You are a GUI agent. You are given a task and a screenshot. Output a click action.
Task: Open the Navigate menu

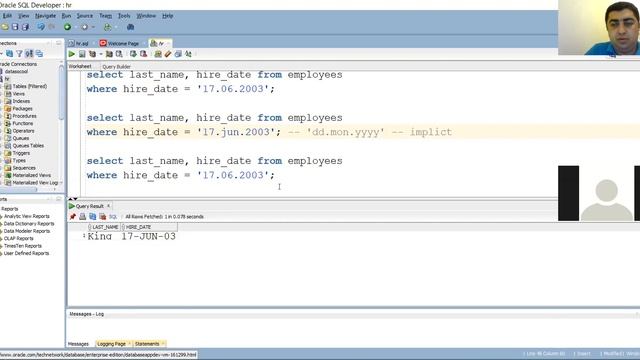point(45,16)
